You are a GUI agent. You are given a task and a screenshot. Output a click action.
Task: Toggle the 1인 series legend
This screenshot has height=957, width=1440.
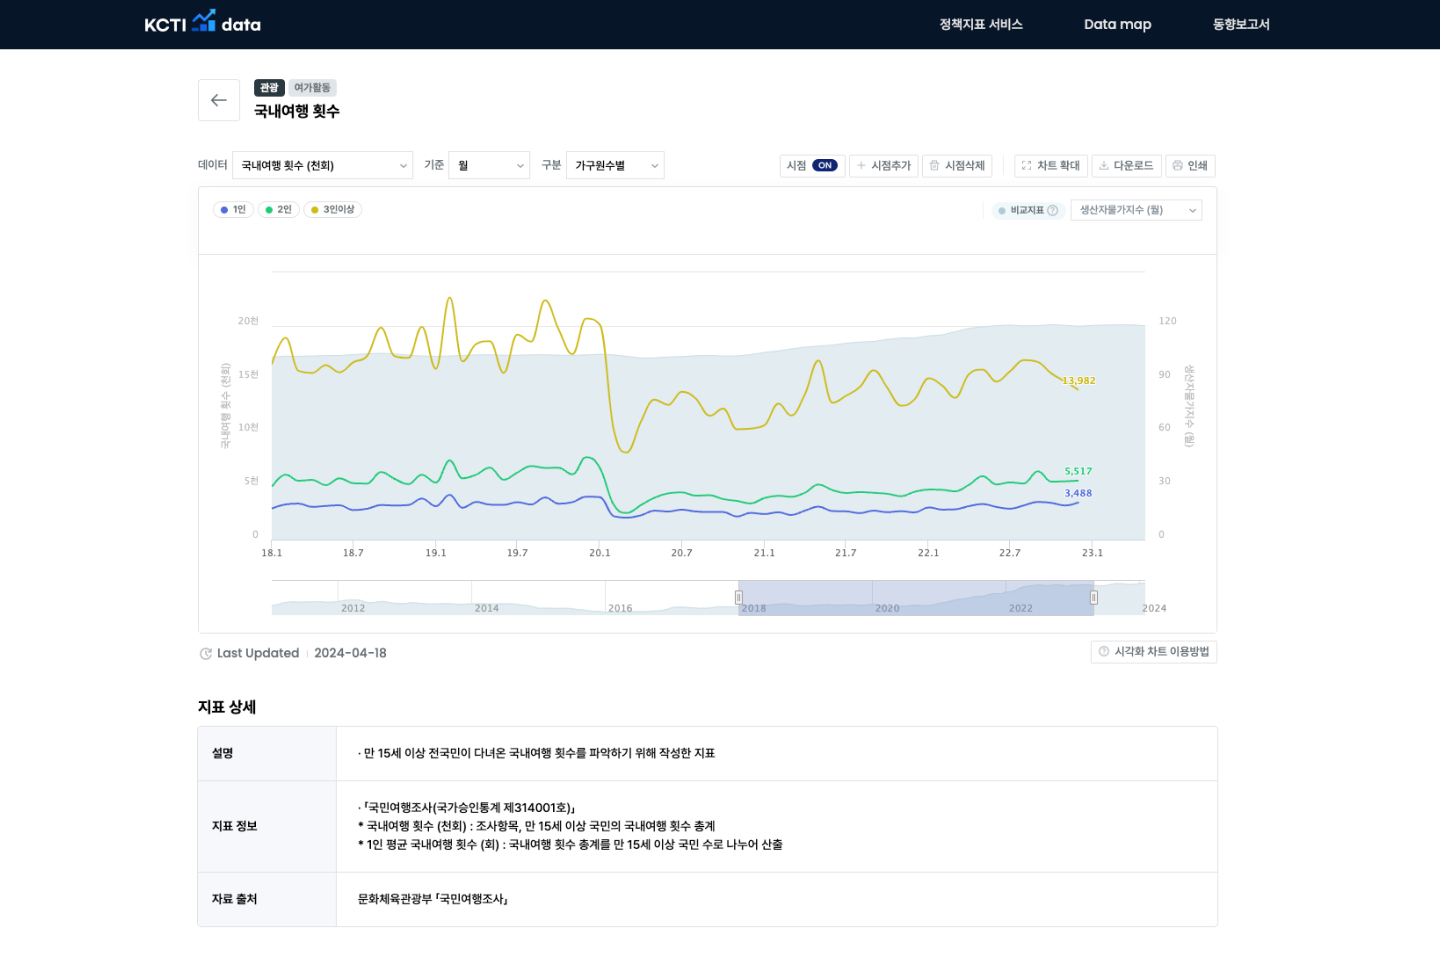tap(233, 210)
